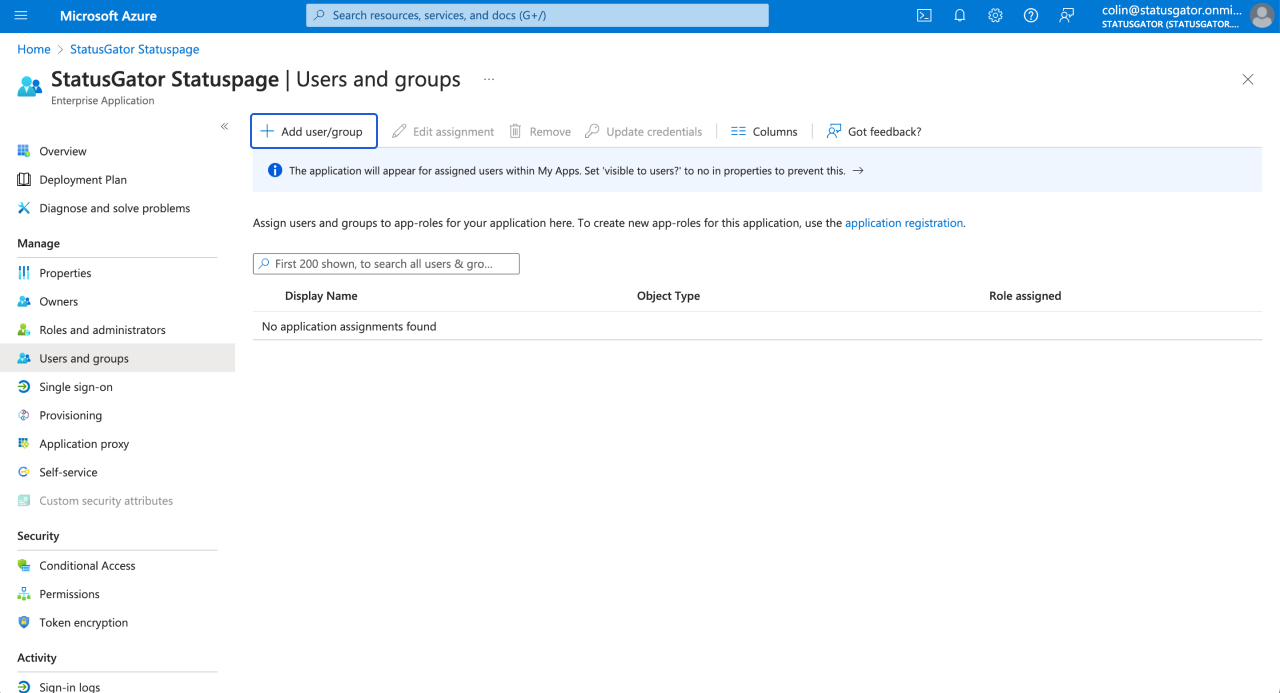The image size is (1280, 693).
Task: Click Add user/group button
Action: tap(314, 131)
